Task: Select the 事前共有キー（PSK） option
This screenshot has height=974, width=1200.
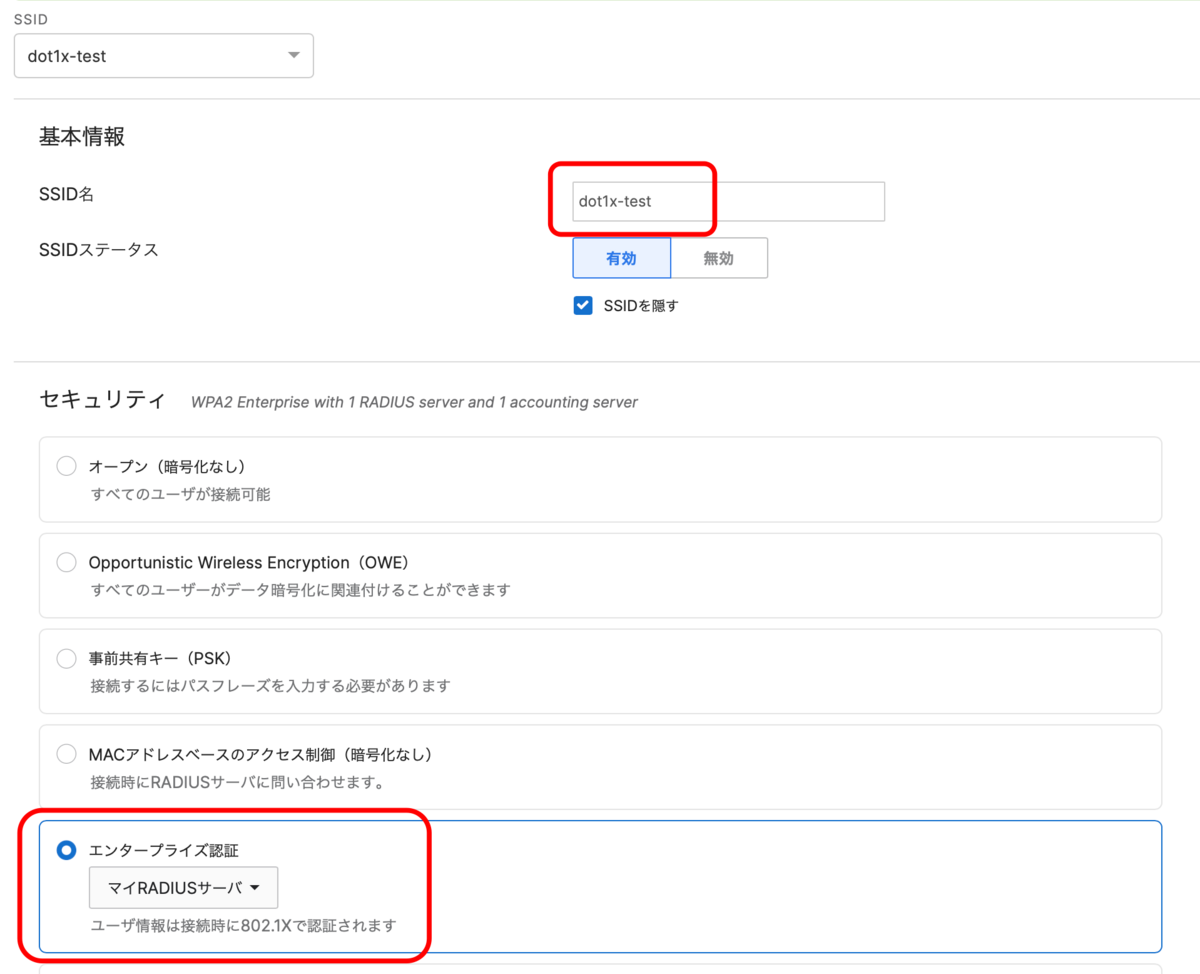Action: pos(66,657)
